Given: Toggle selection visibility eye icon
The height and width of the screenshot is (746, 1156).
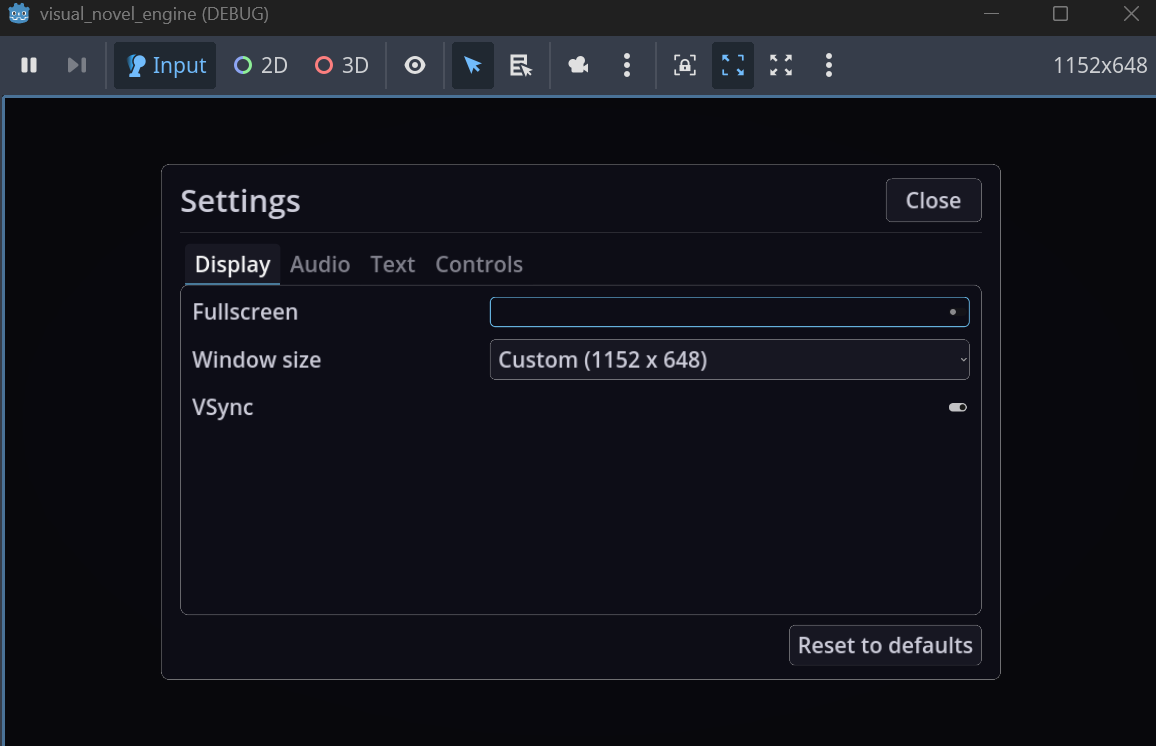Looking at the screenshot, I should (415, 66).
